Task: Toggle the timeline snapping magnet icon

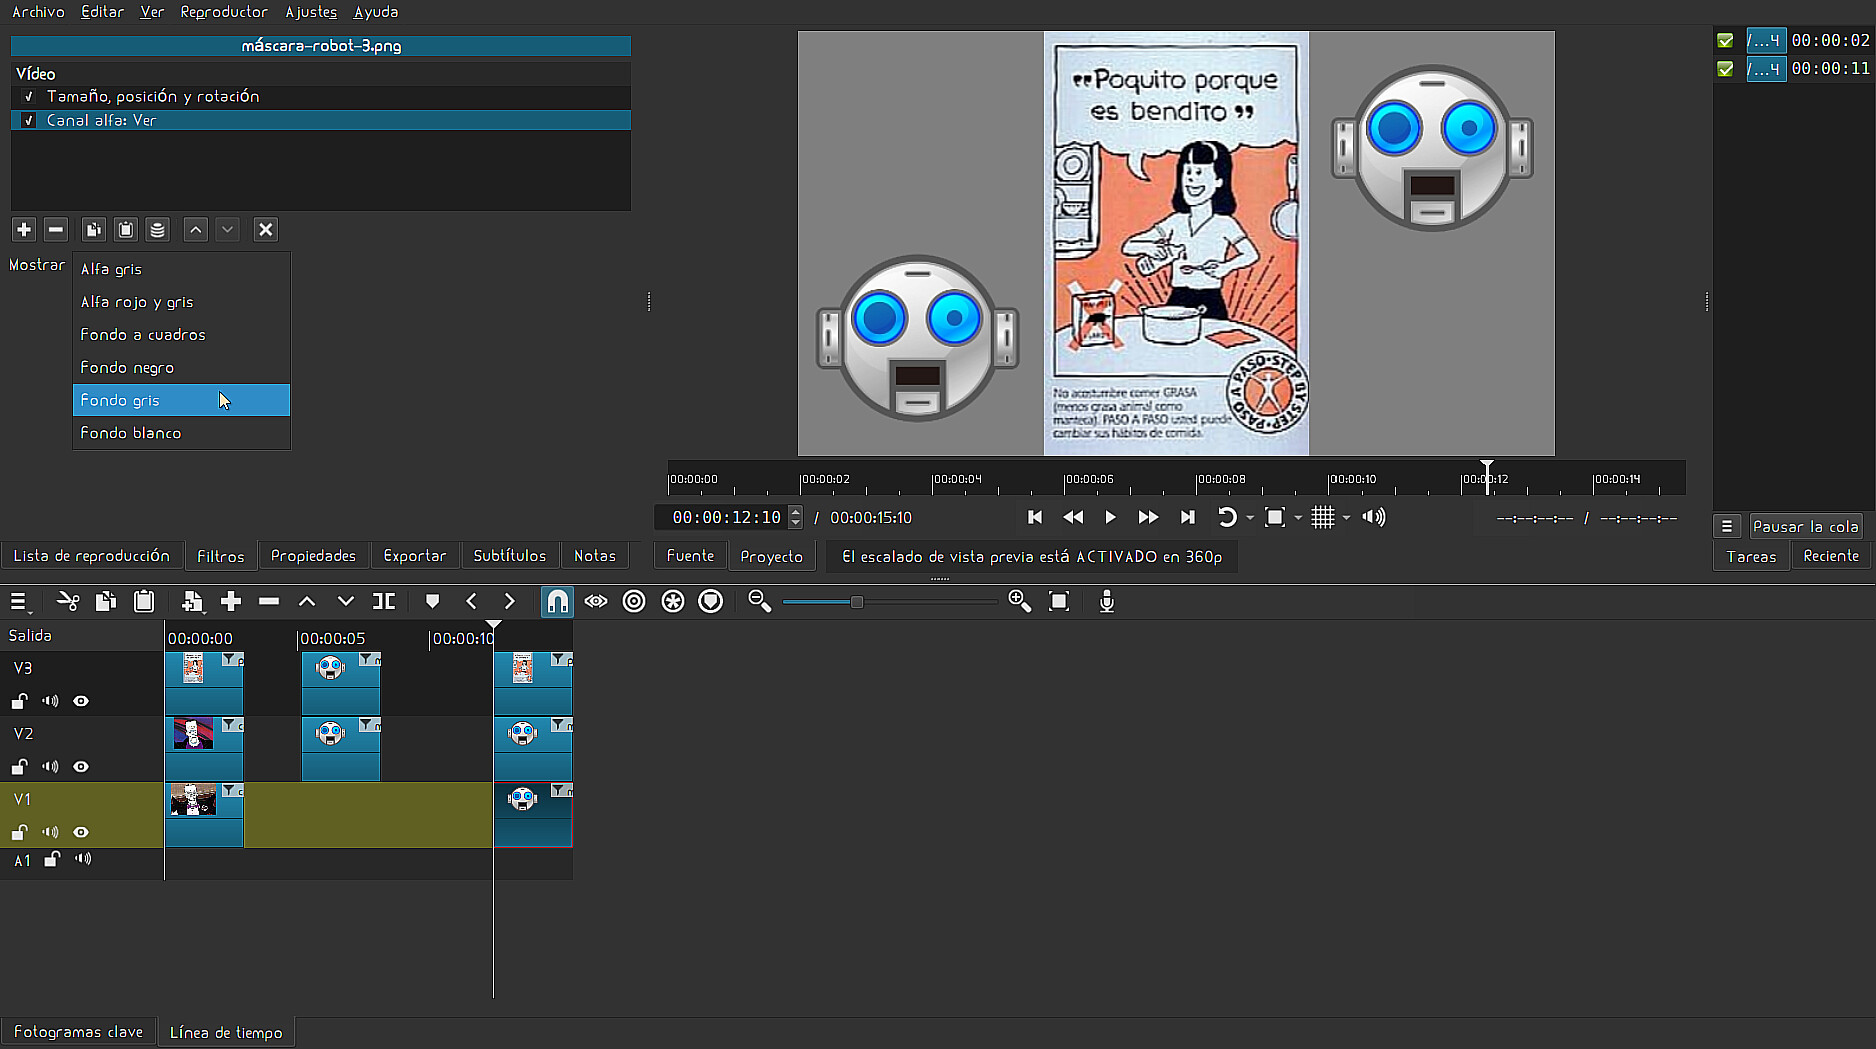Action: click(557, 601)
